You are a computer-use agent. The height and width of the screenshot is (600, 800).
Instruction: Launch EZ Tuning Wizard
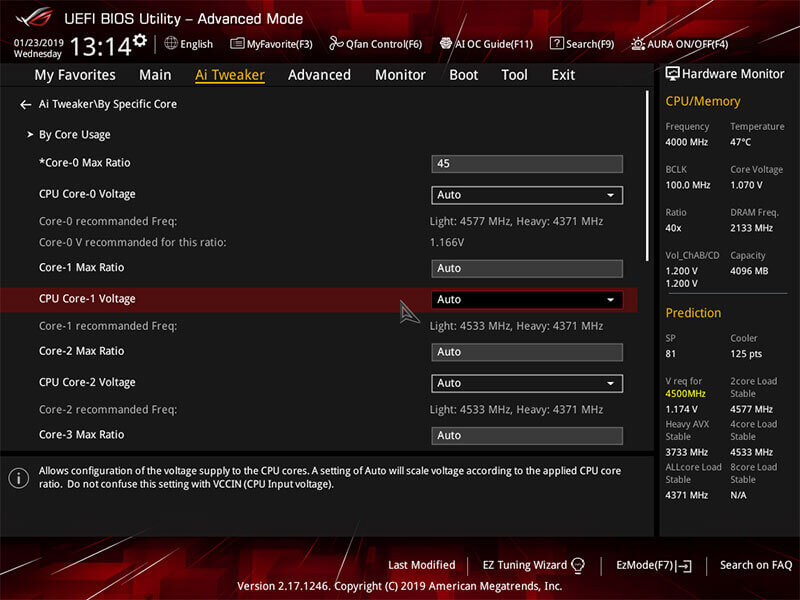point(533,565)
